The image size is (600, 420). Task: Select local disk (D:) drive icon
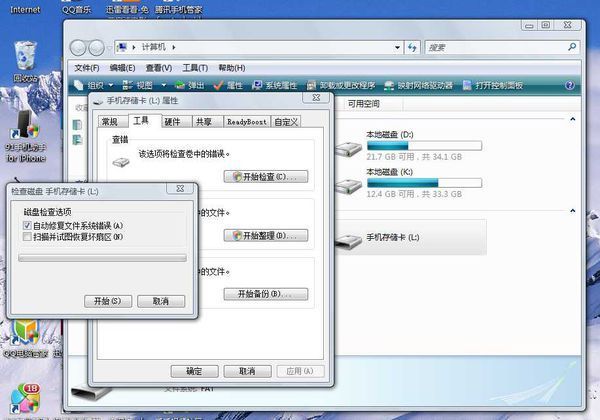(x=348, y=148)
